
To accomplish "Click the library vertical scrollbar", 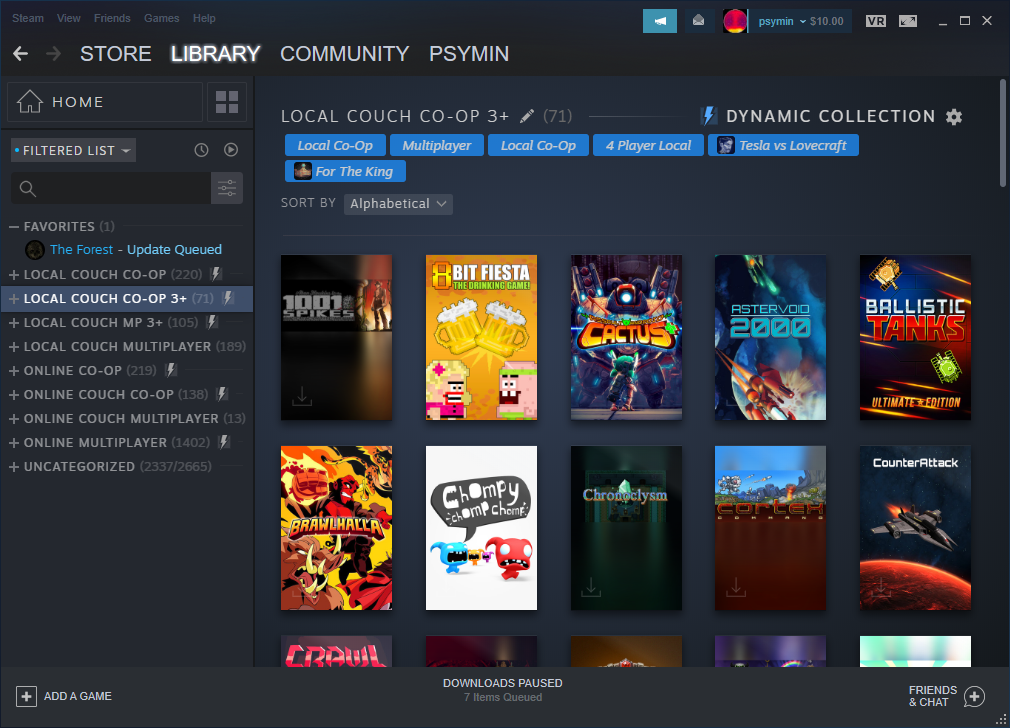I will pos(1003,132).
